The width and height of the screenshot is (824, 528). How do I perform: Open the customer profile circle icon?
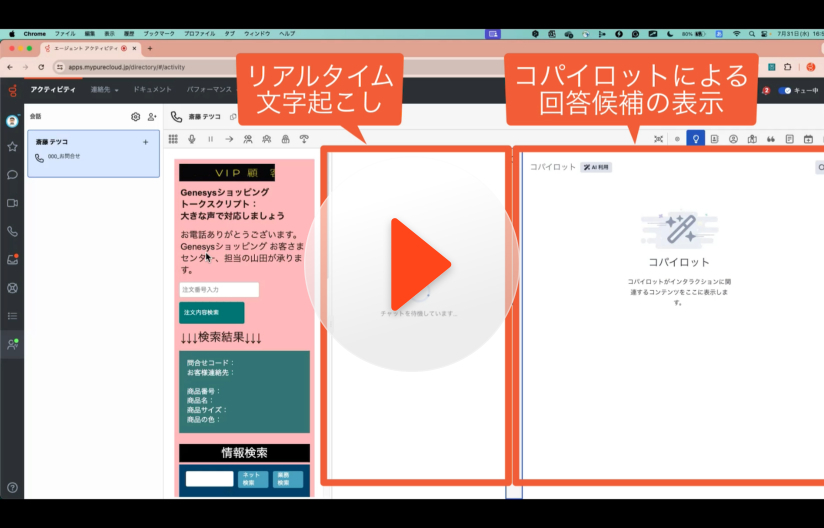coord(733,139)
